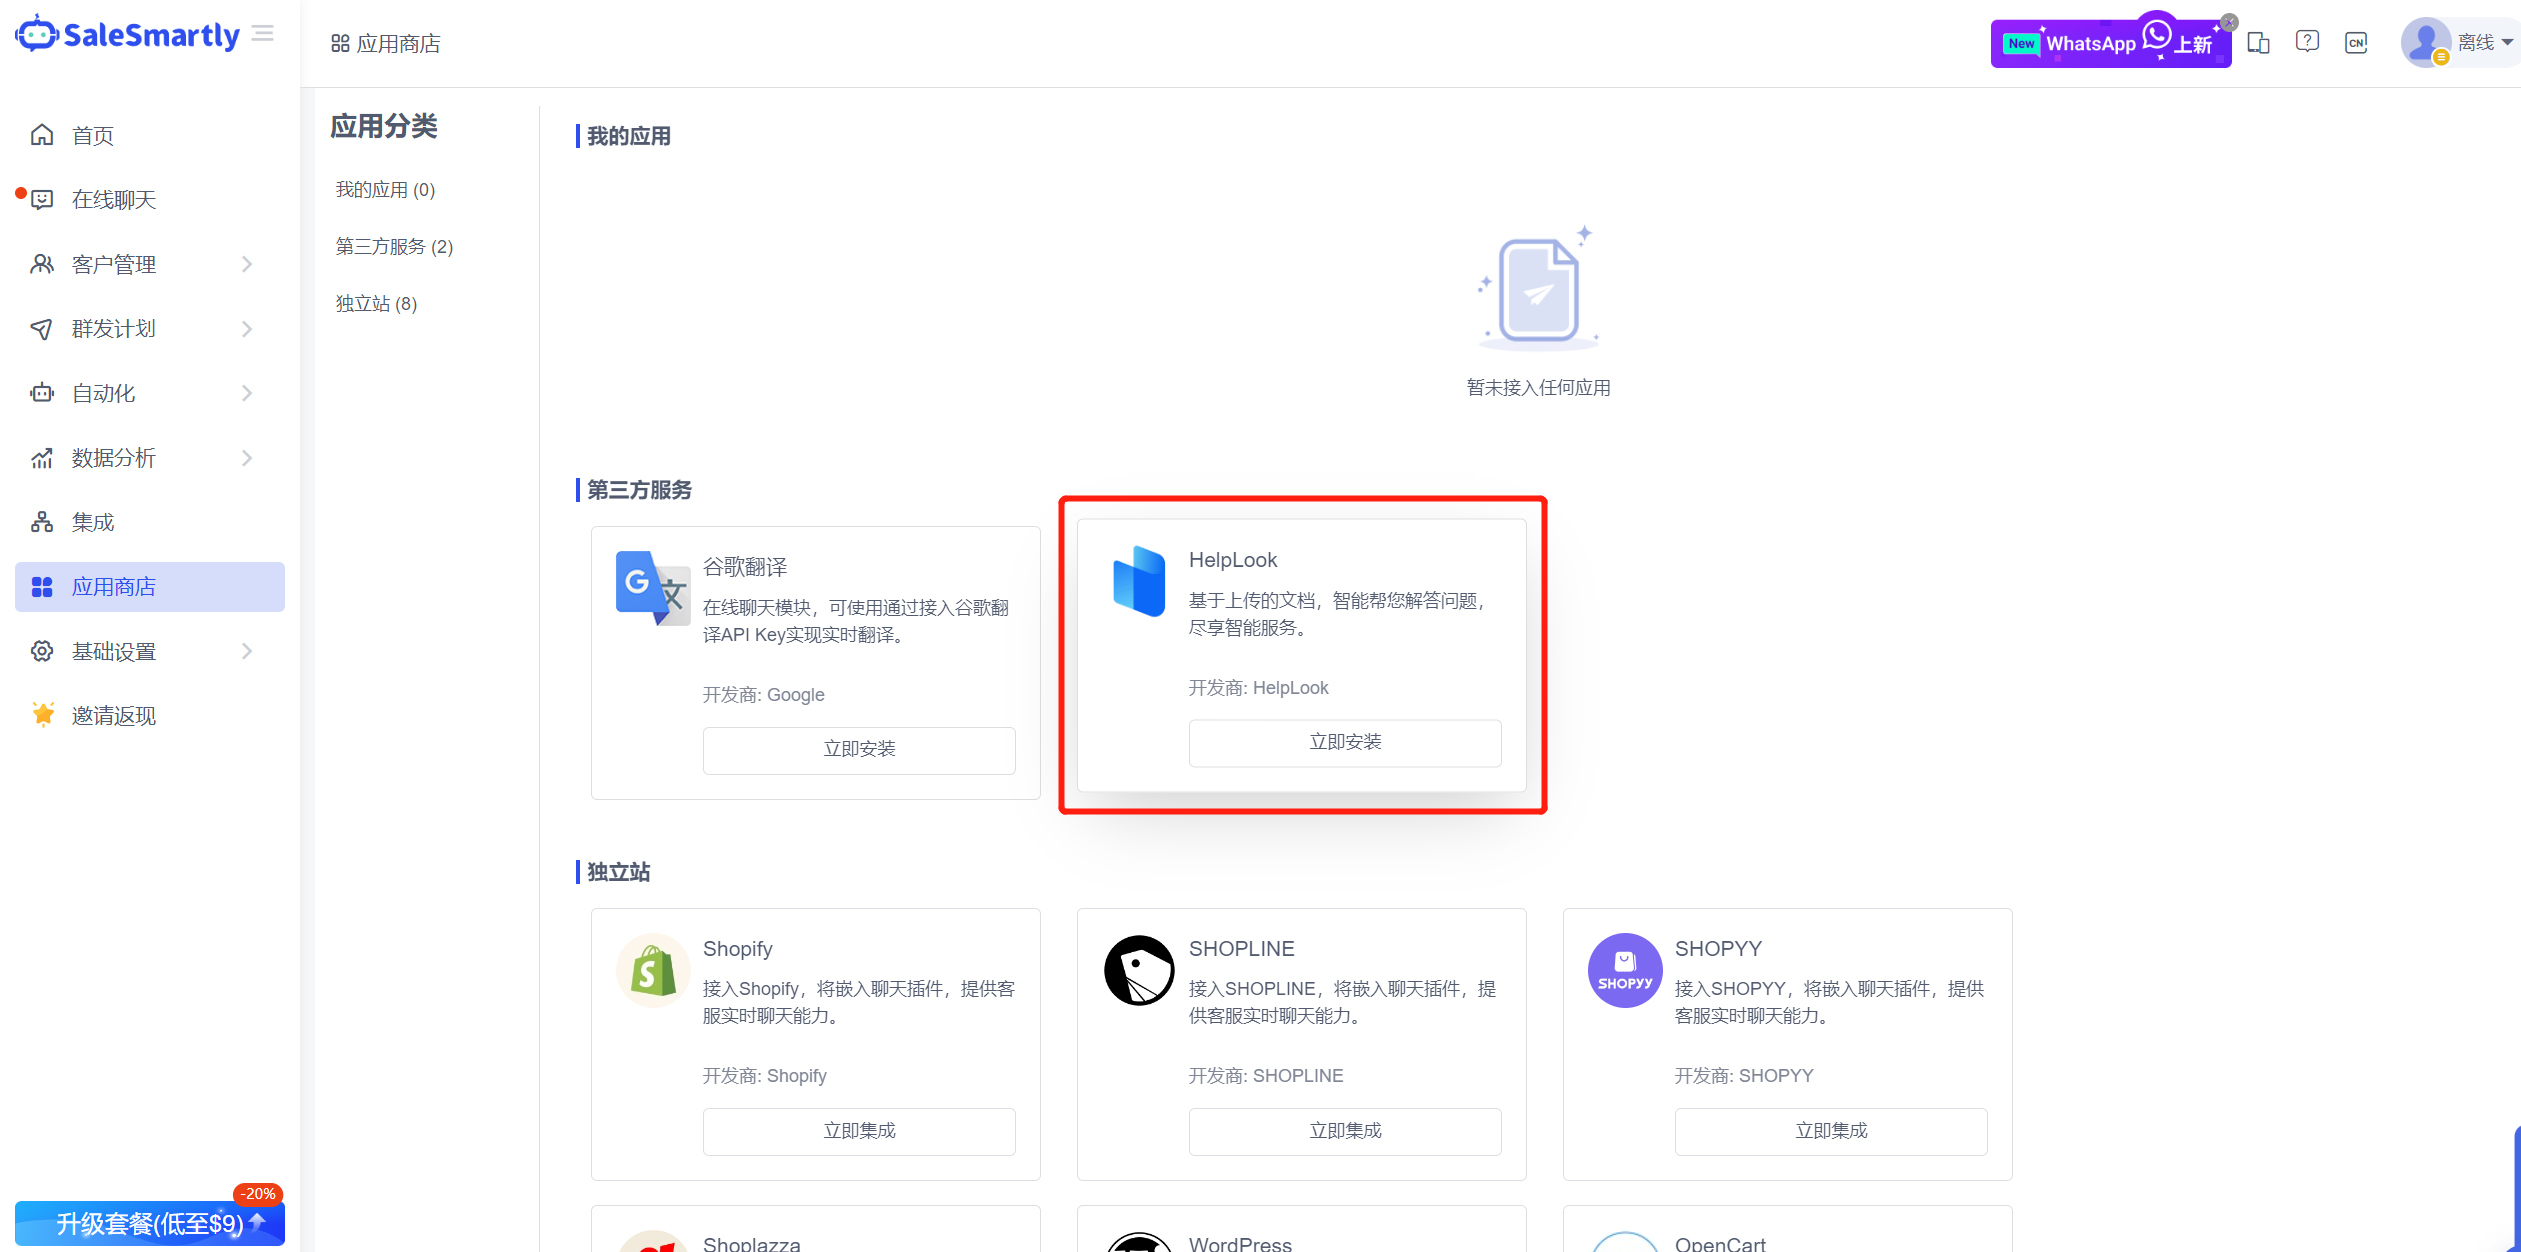Go to 集成 in sidebar

tap(93, 522)
